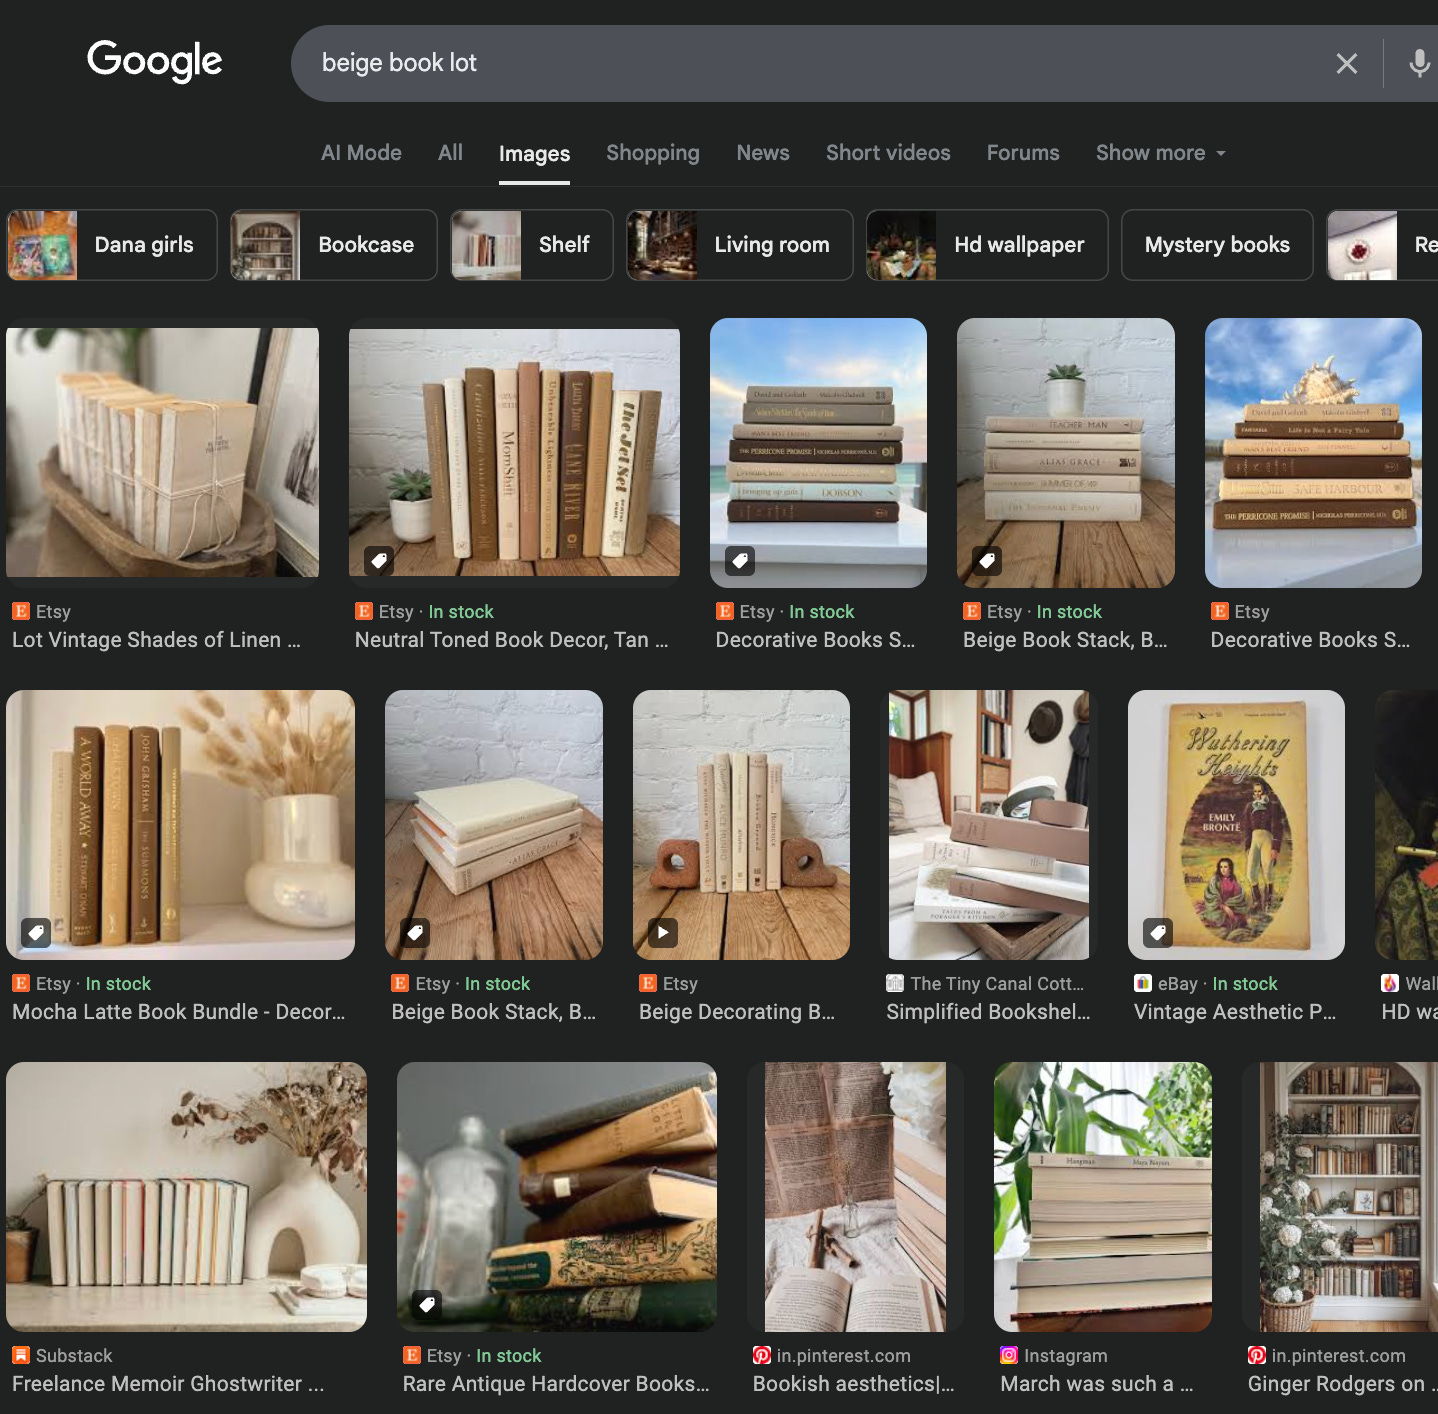Click the eBay source favicon
The image size is (1438, 1414).
[x=1143, y=983]
